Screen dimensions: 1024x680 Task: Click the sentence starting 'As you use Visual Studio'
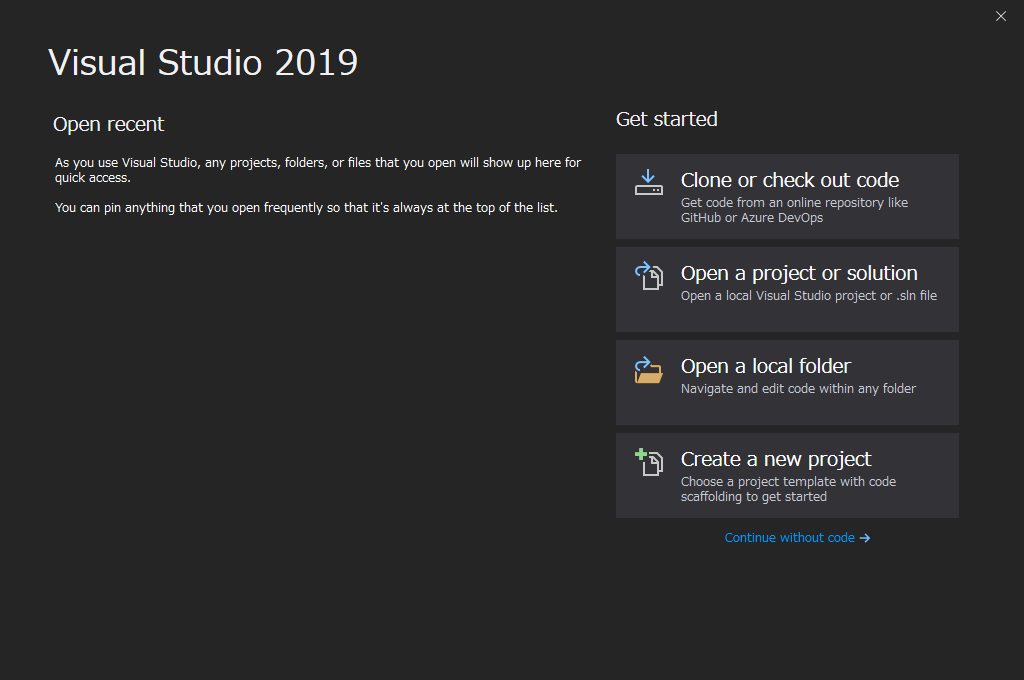tap(318, 170)
